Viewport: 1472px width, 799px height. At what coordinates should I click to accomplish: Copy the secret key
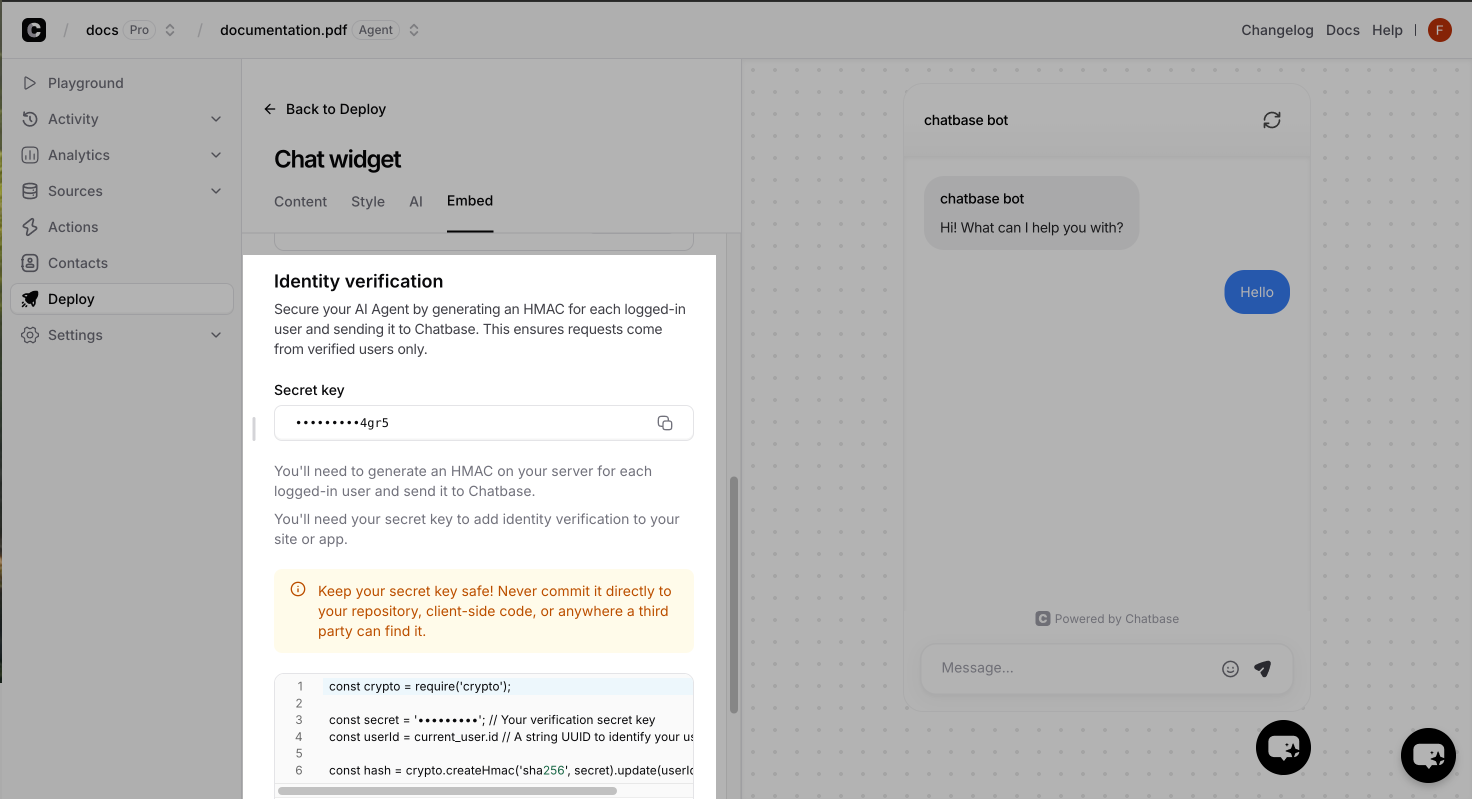[x=665, y=423]
